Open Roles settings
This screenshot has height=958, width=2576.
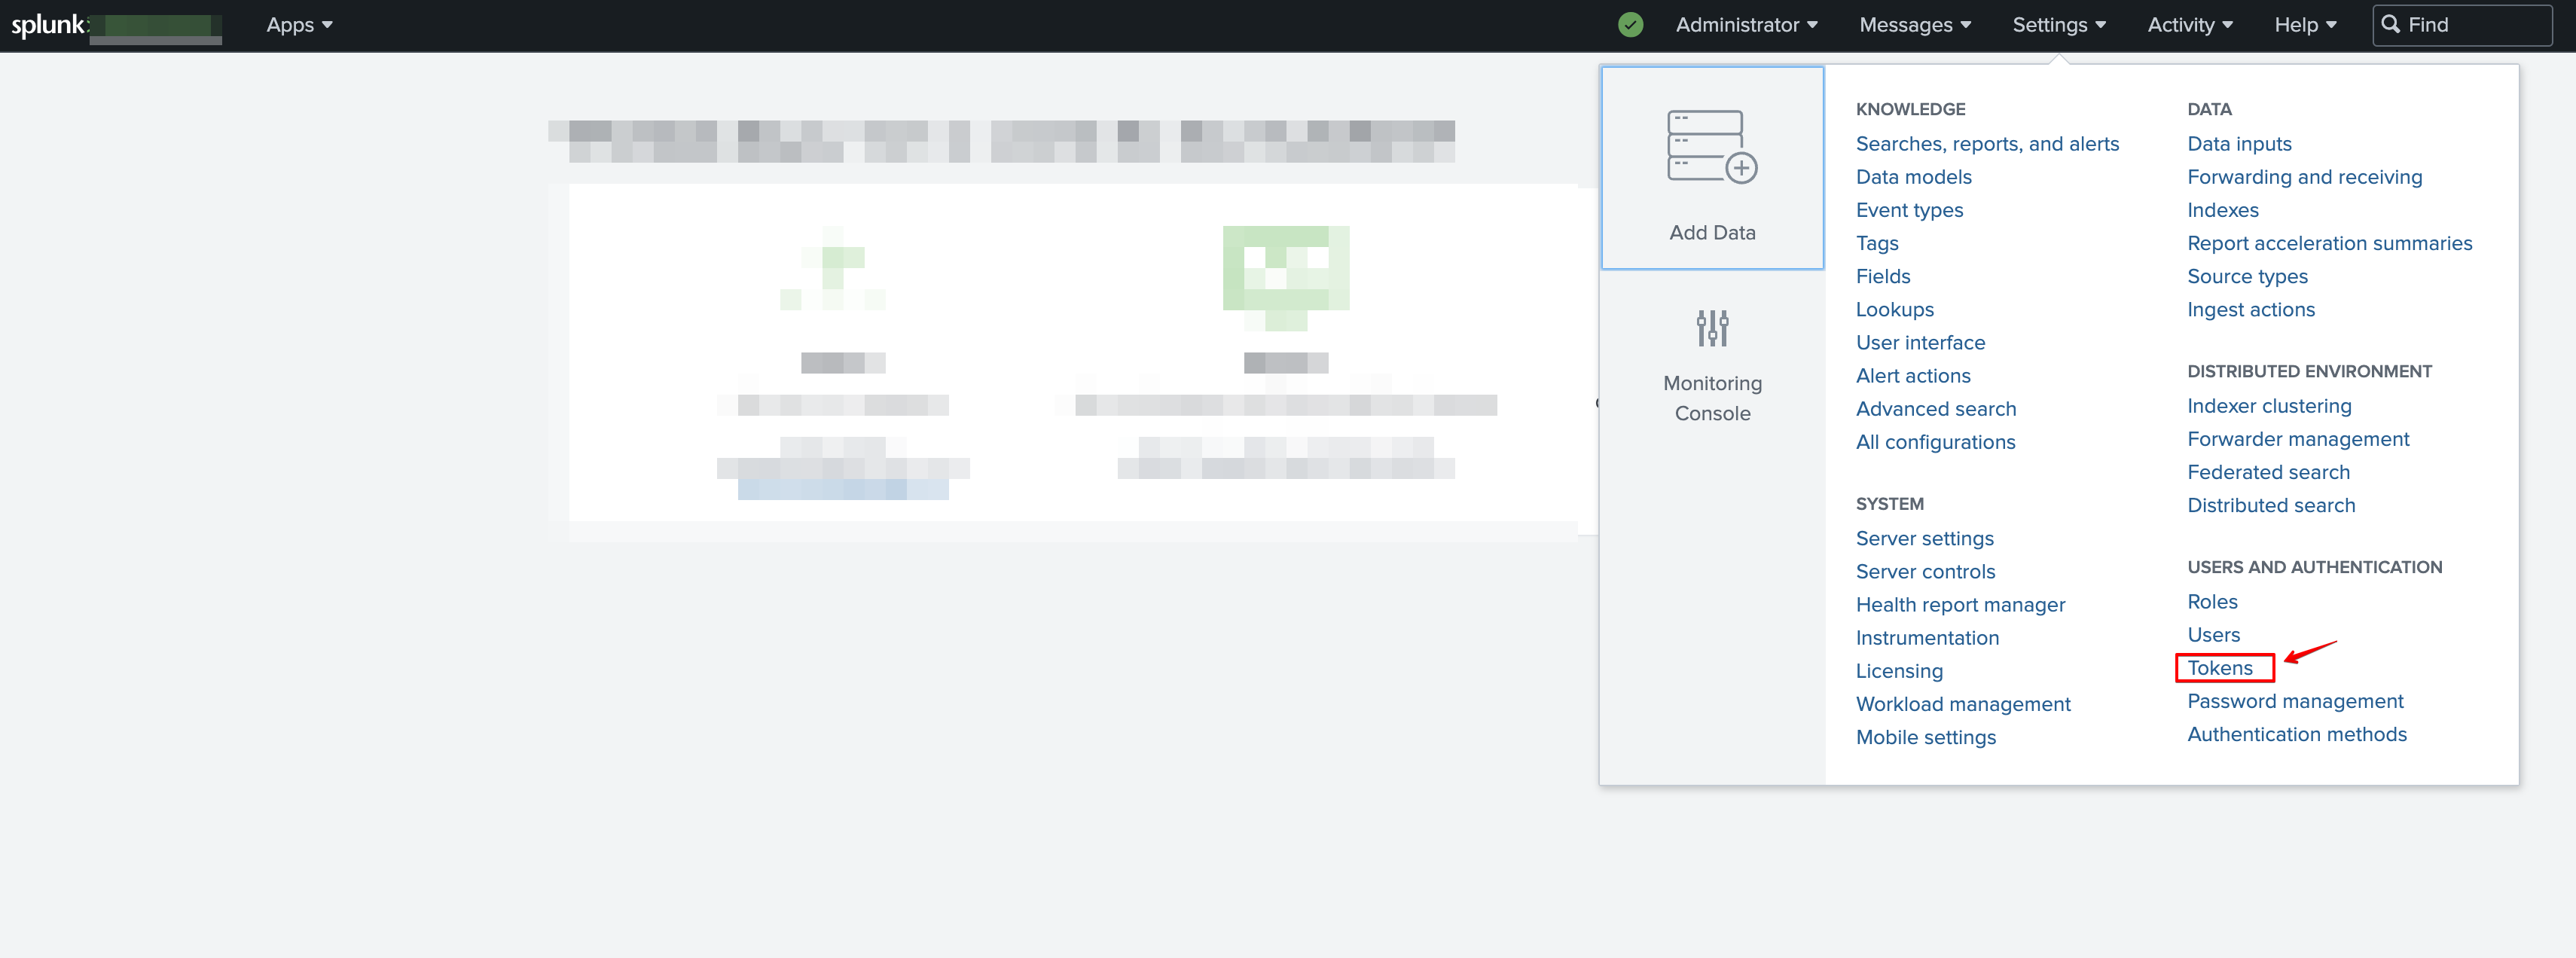(2212, 601)
